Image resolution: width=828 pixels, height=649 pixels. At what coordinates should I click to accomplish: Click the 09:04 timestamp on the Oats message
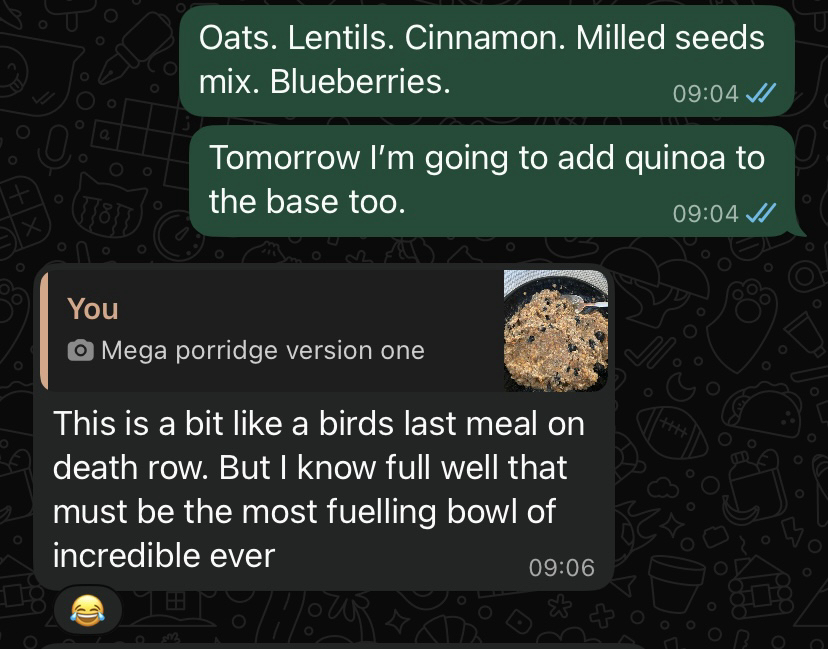(706, 94)
